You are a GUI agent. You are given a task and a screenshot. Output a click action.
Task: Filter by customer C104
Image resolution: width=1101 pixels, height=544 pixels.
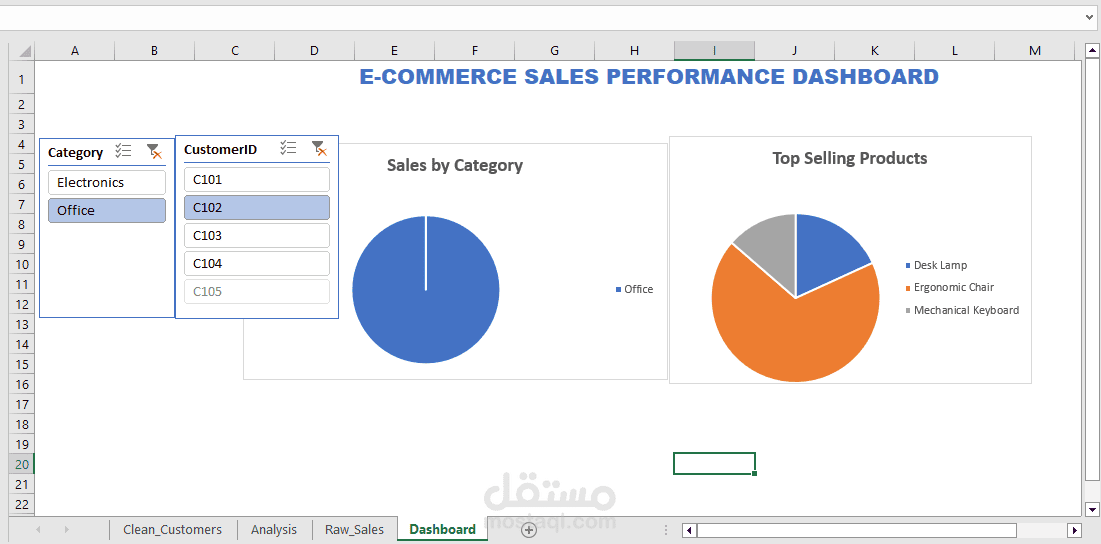click(257, 264)
